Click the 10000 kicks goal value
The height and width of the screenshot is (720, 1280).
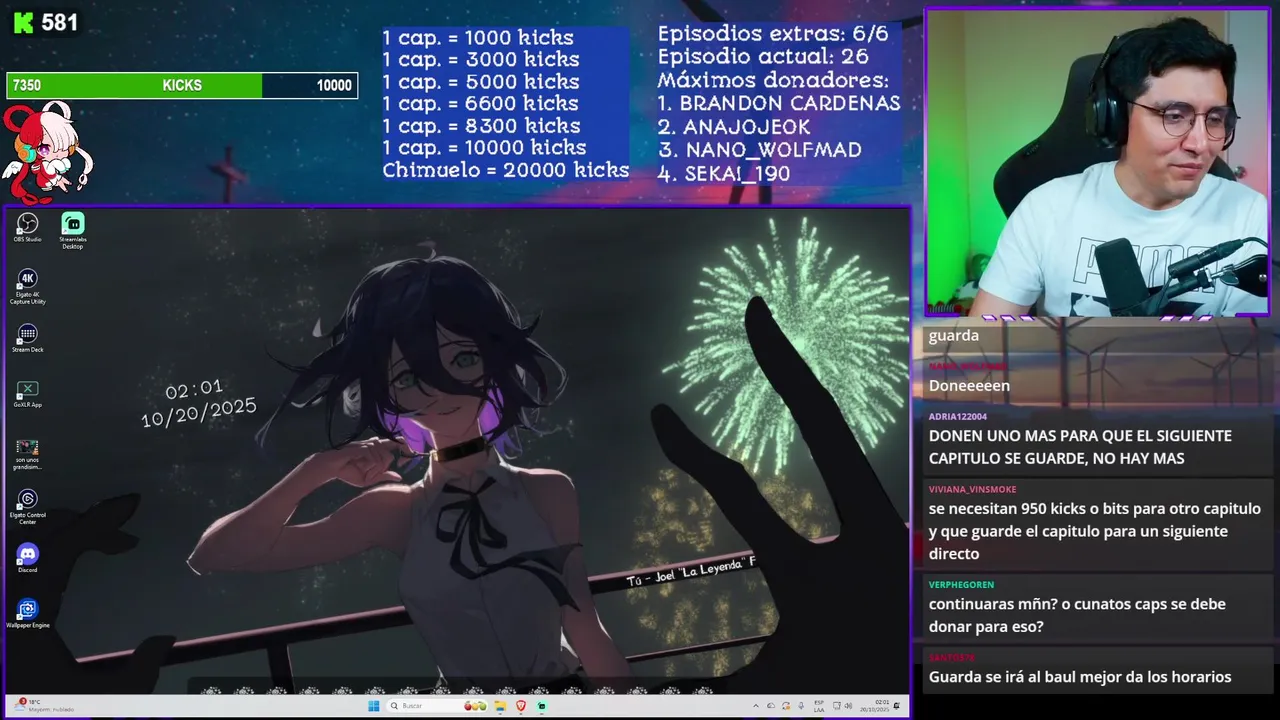pos(334,86)
